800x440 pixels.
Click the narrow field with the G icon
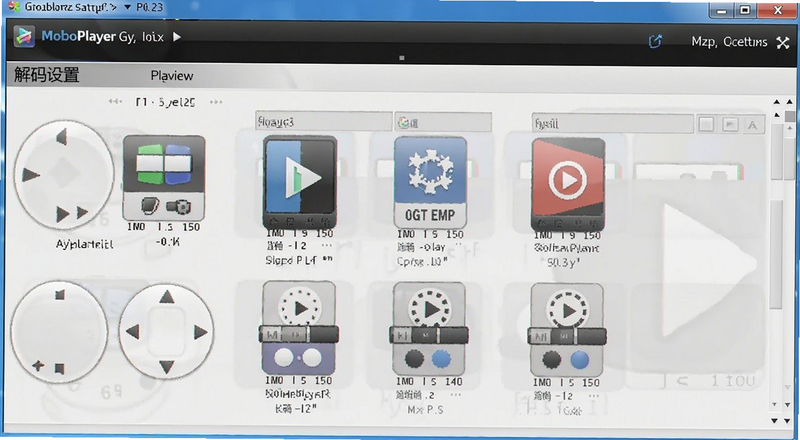tap(443, 123)
